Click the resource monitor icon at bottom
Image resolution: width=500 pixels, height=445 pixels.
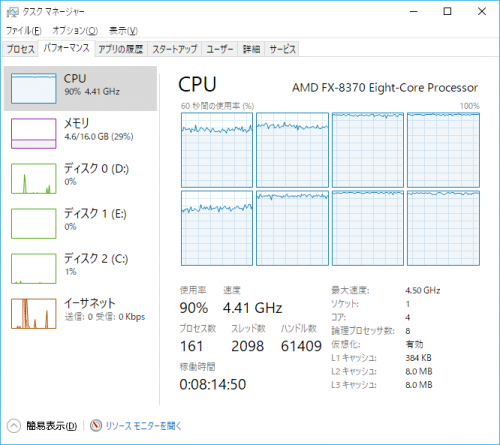96,426
